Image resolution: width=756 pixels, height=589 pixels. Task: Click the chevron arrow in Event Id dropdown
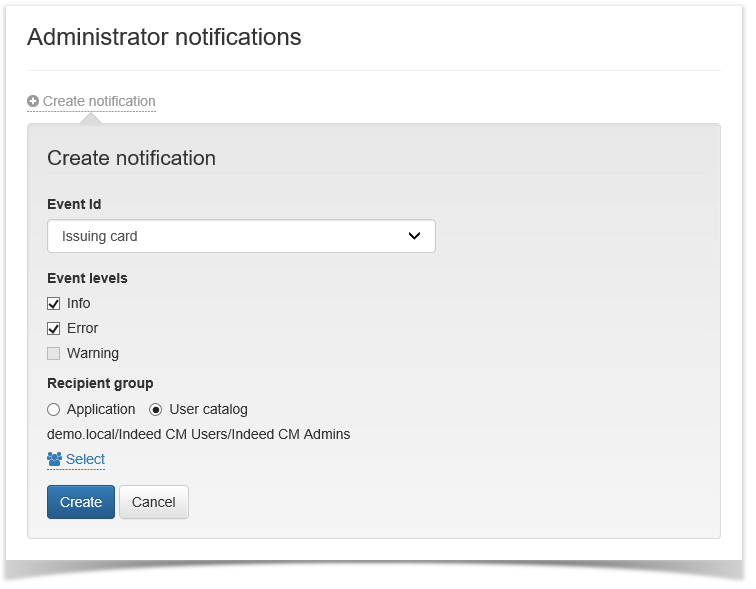pos(415,236)
